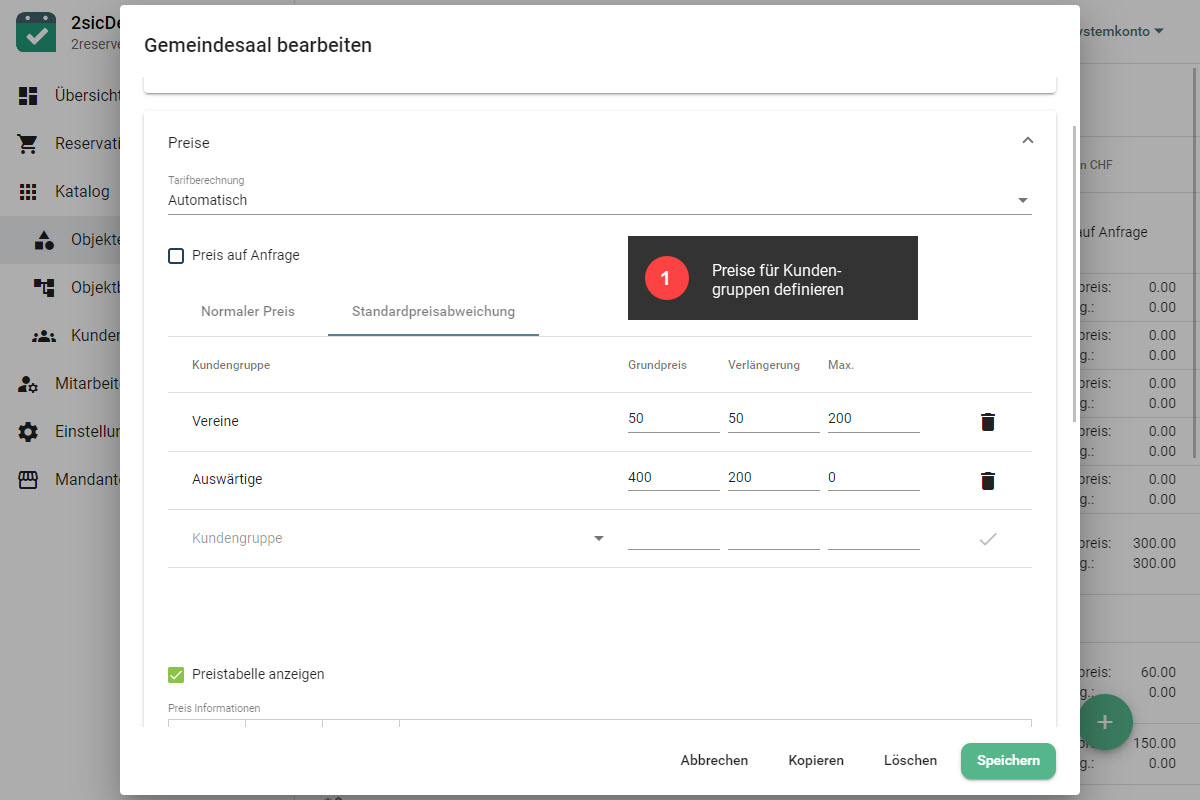
Task: Click the Kopieren button
Action: coord(816,761)
